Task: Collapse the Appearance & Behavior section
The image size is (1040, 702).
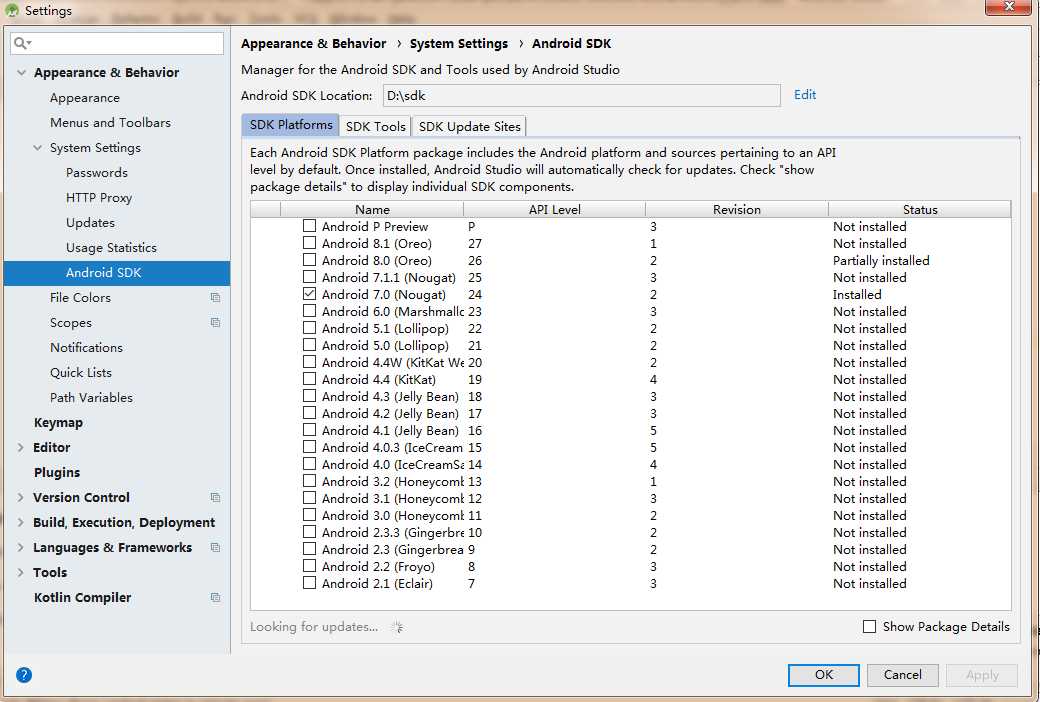Action: point(21,72)
